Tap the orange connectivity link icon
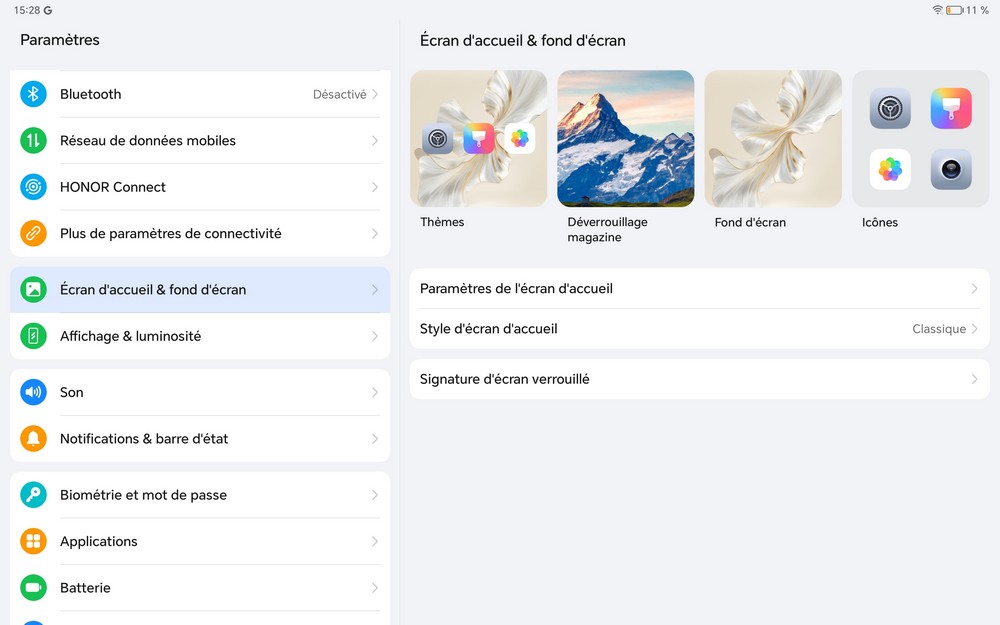This screenshot has height=625, width=1000. (33, 234)
